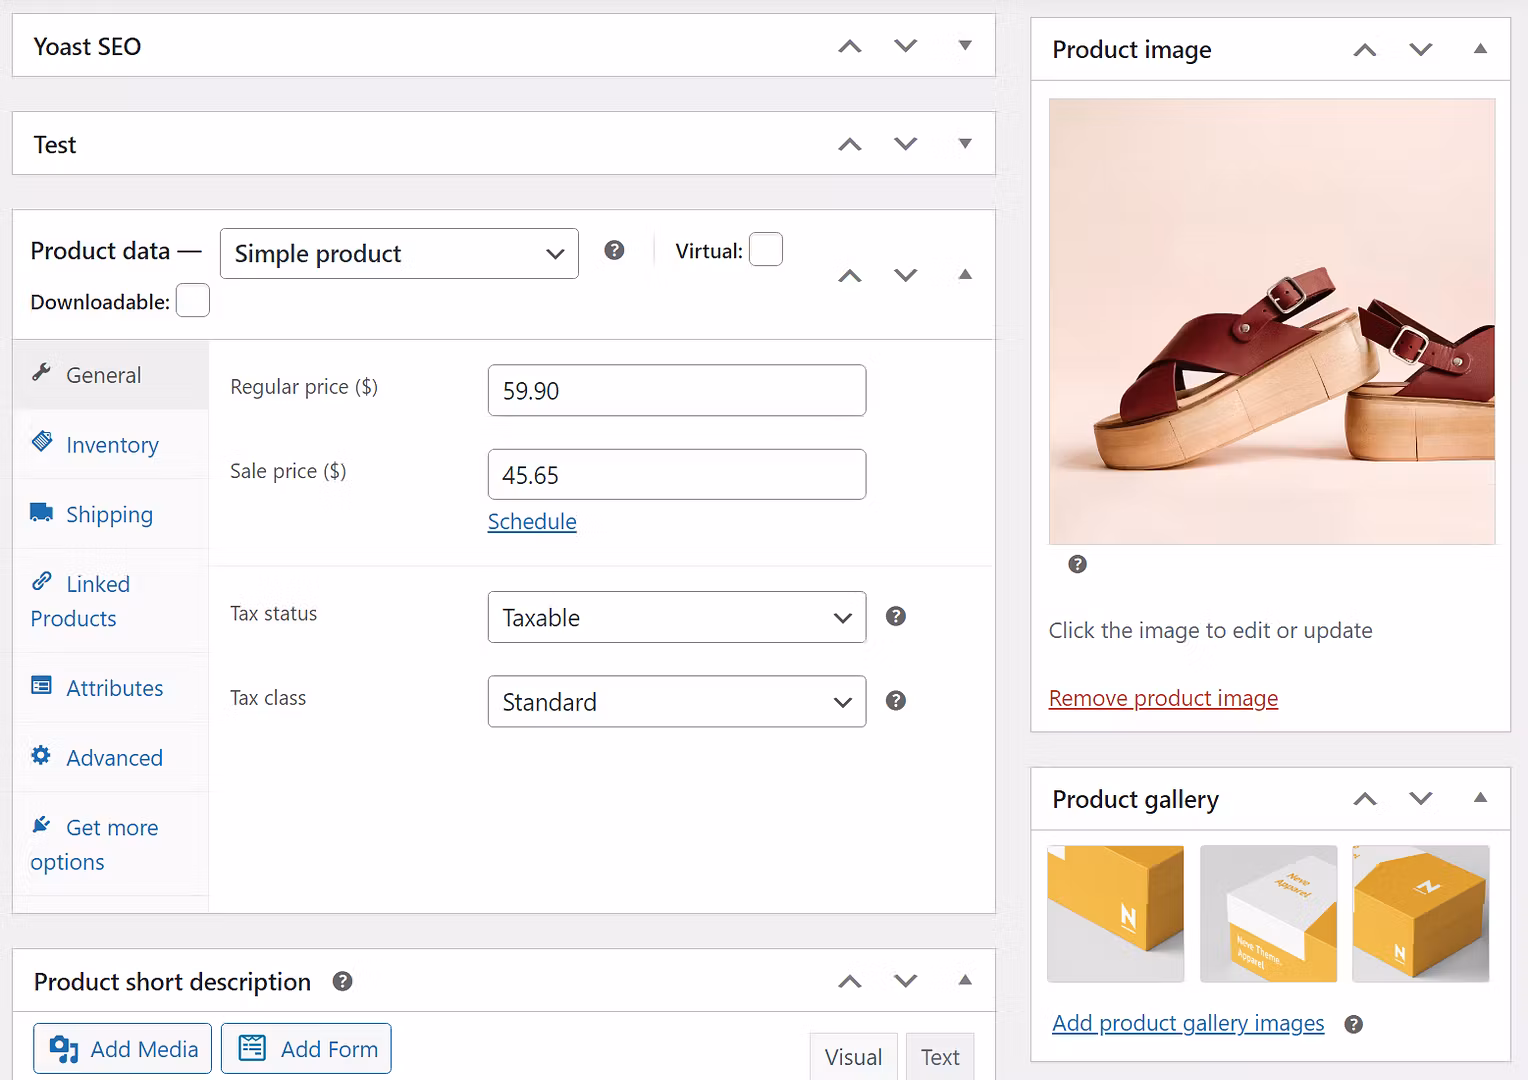
Task: Click the Remove product image link
Action: point(1163,697)
